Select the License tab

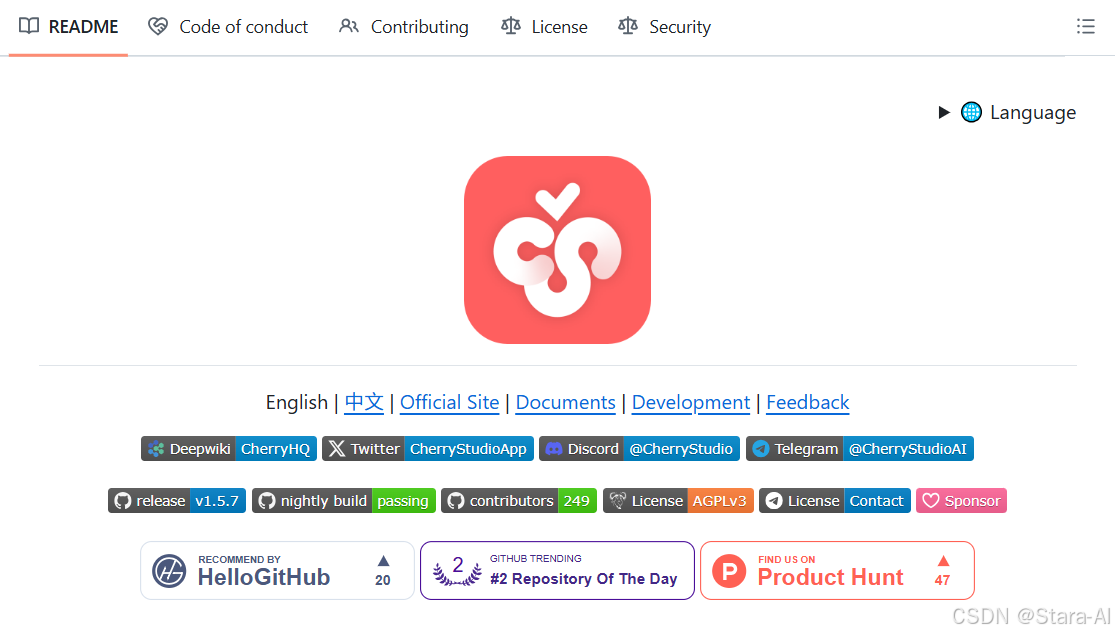pyautogui.click(x=545, y=27)
